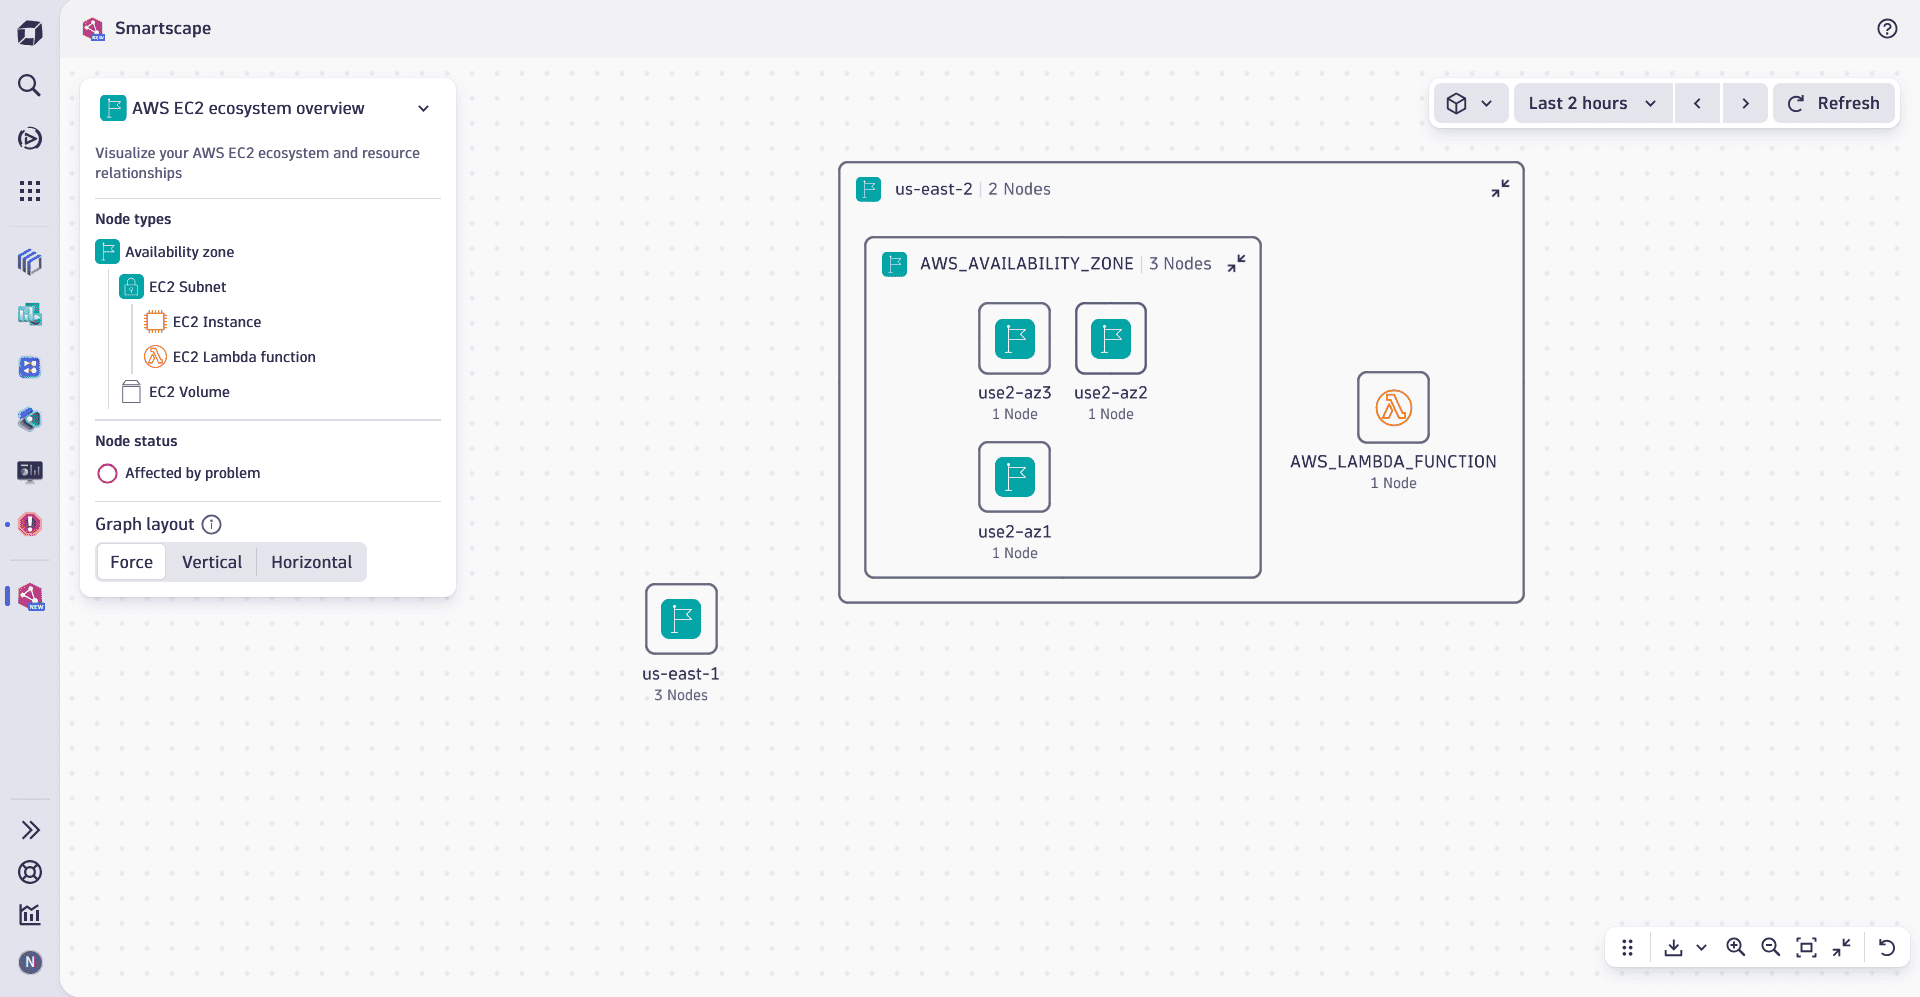Fit the graph to screen
1920x997 pixels.
(x=1807, y=947)
